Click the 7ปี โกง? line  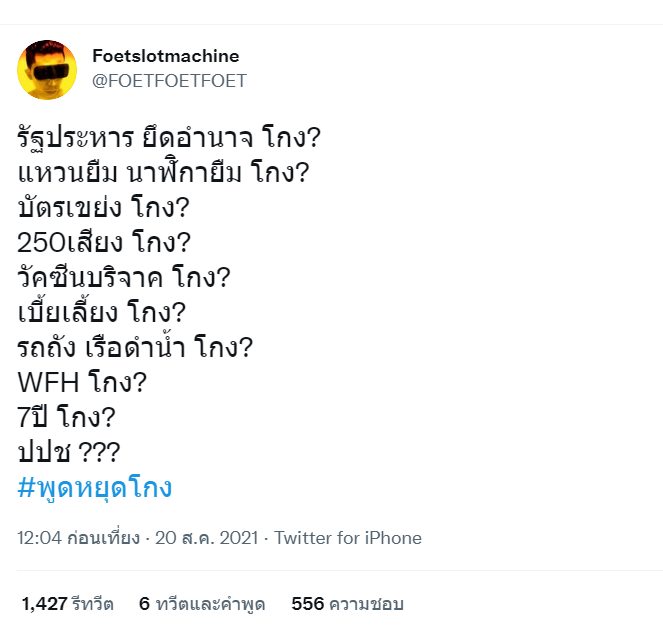69,418
